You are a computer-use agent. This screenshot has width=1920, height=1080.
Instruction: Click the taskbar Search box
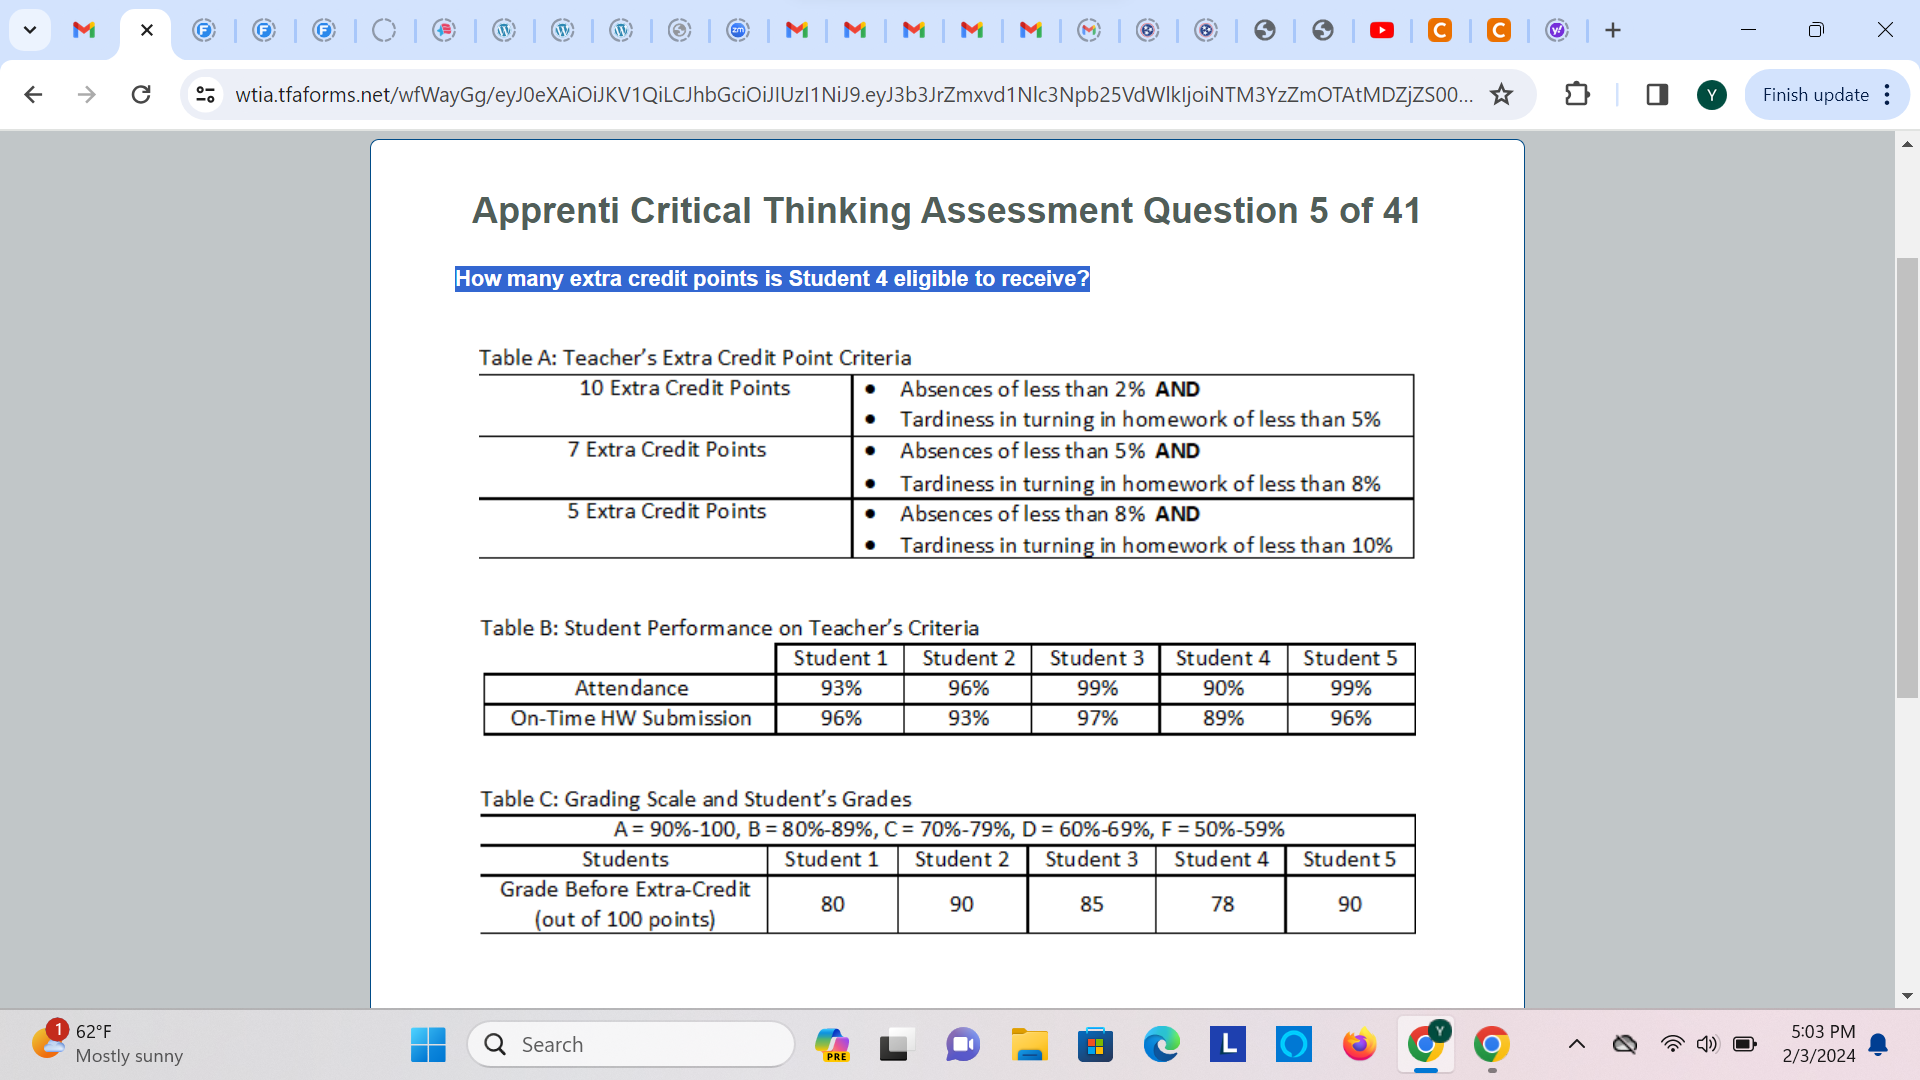click(630, 1045)
